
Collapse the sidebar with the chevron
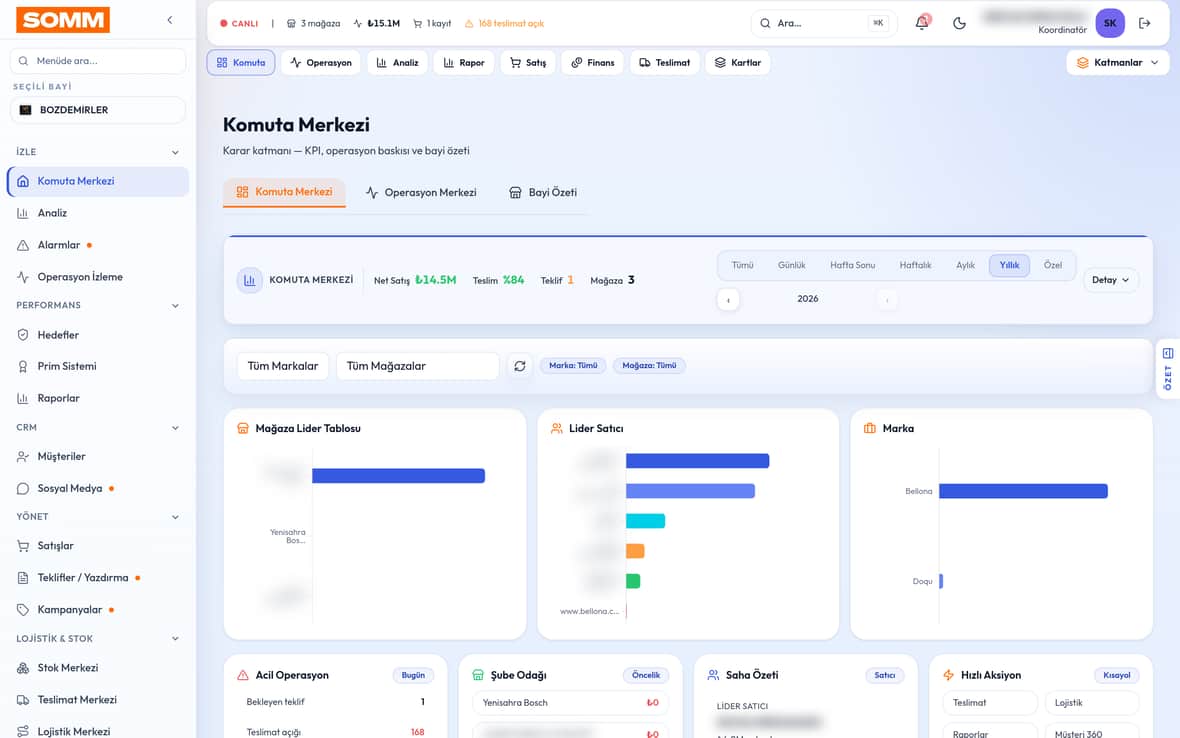tap(170, 20)
